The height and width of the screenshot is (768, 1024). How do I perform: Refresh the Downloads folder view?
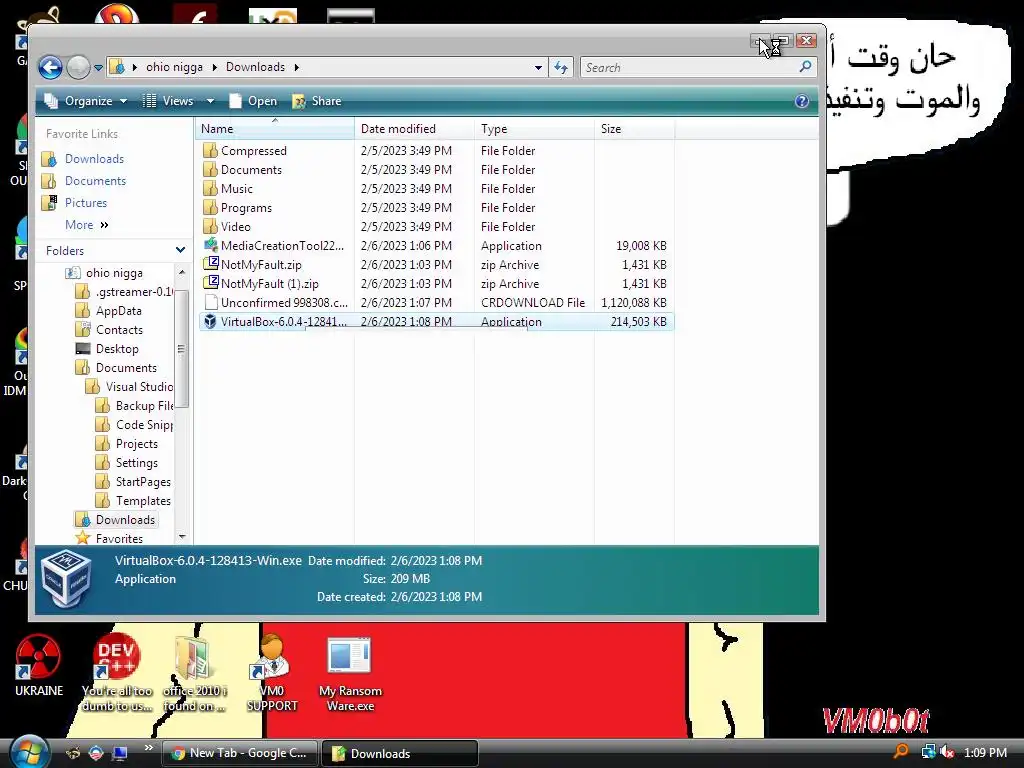click(x=561, y=67)
